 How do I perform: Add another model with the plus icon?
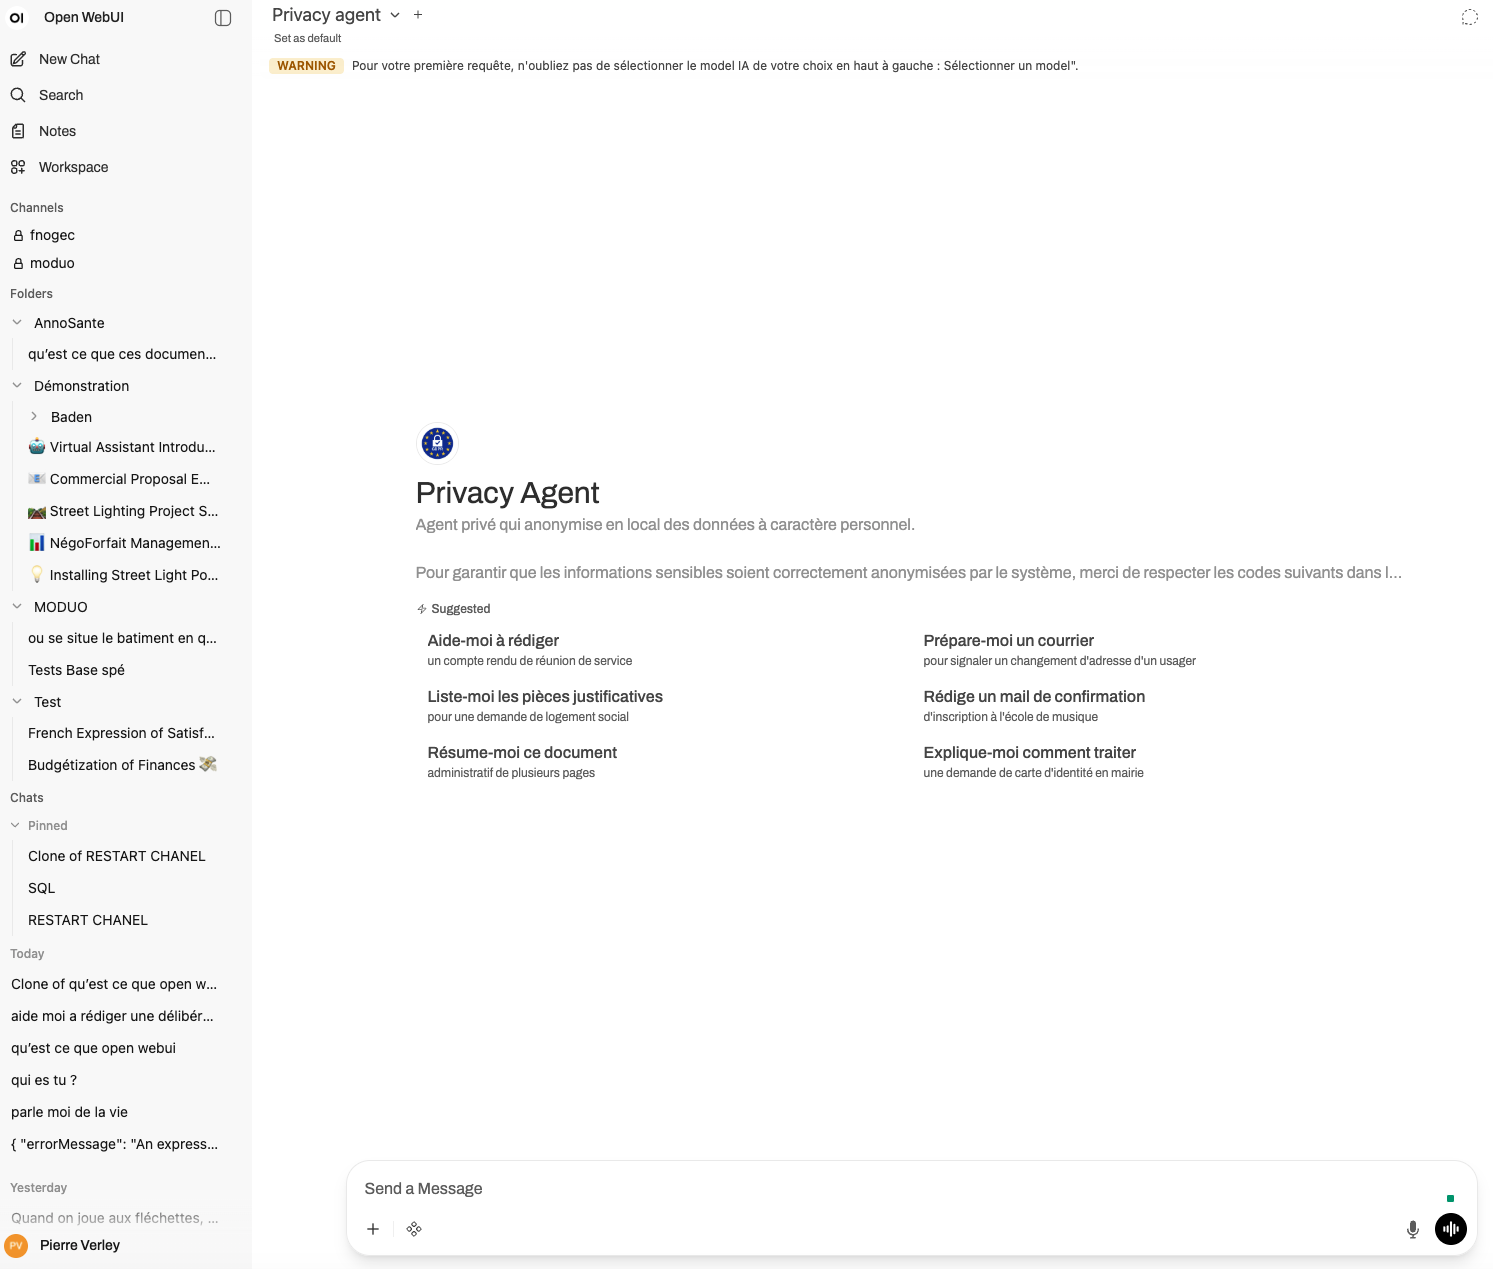click(418, 15)
